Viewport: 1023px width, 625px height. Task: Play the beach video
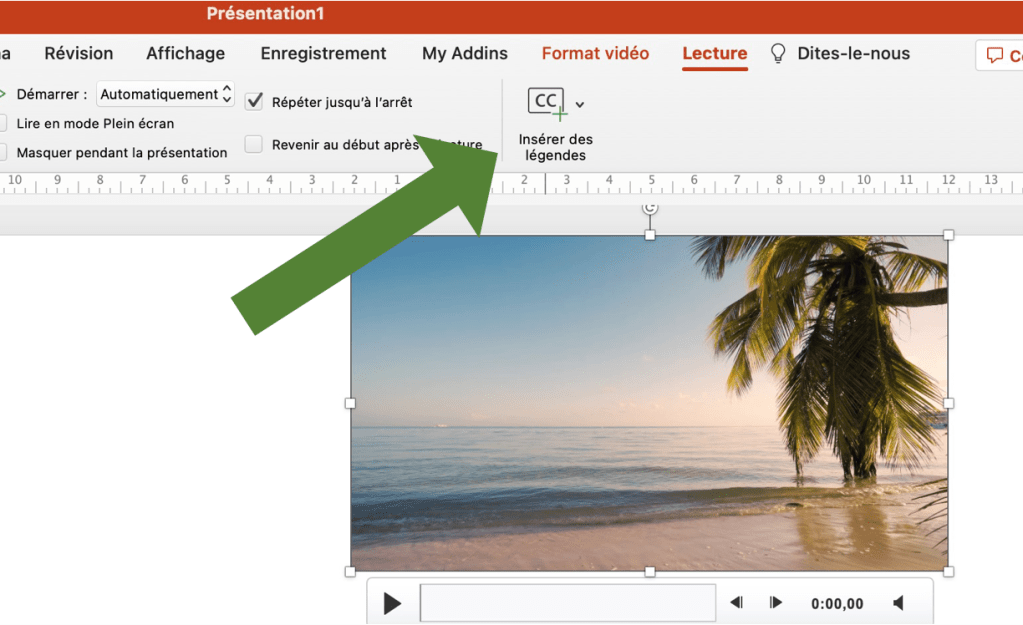tap(393, 603)
